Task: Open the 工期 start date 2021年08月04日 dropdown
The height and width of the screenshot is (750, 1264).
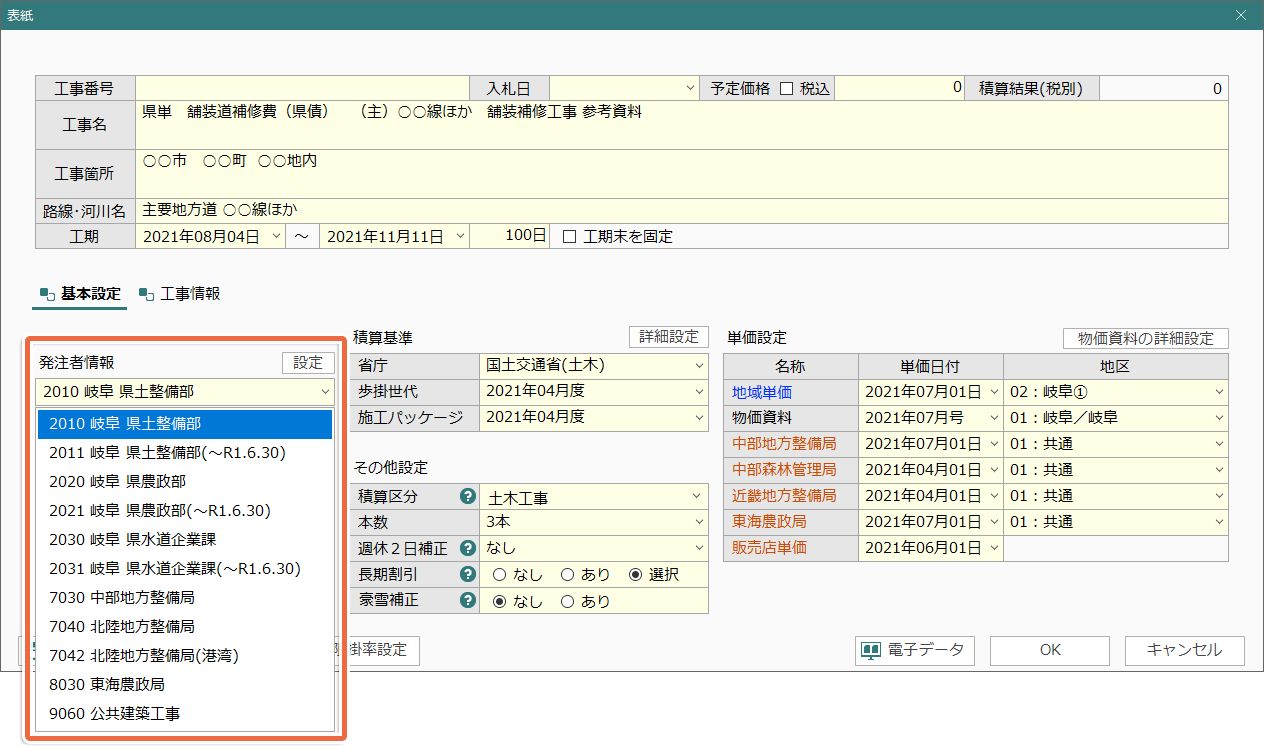Action: [x=276, y=237]
